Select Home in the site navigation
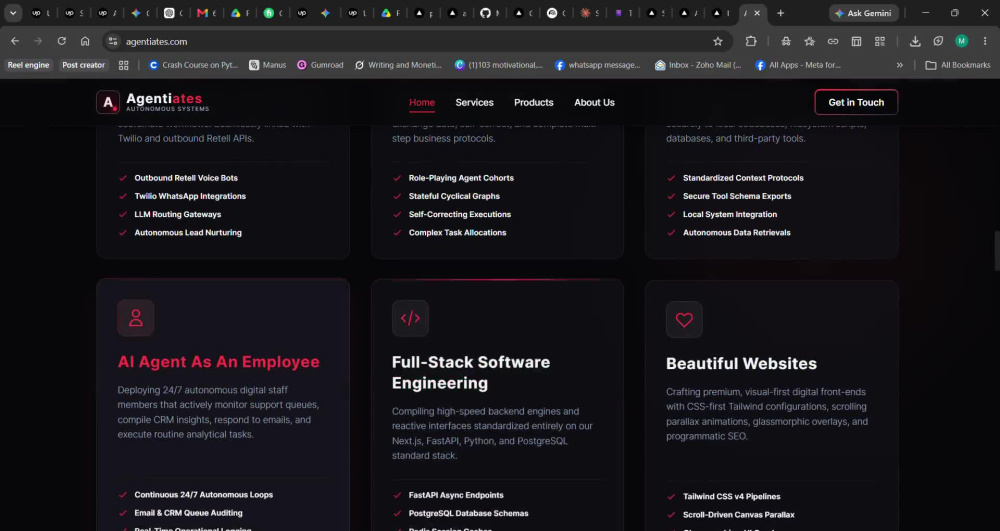 [x=422, y=103]
